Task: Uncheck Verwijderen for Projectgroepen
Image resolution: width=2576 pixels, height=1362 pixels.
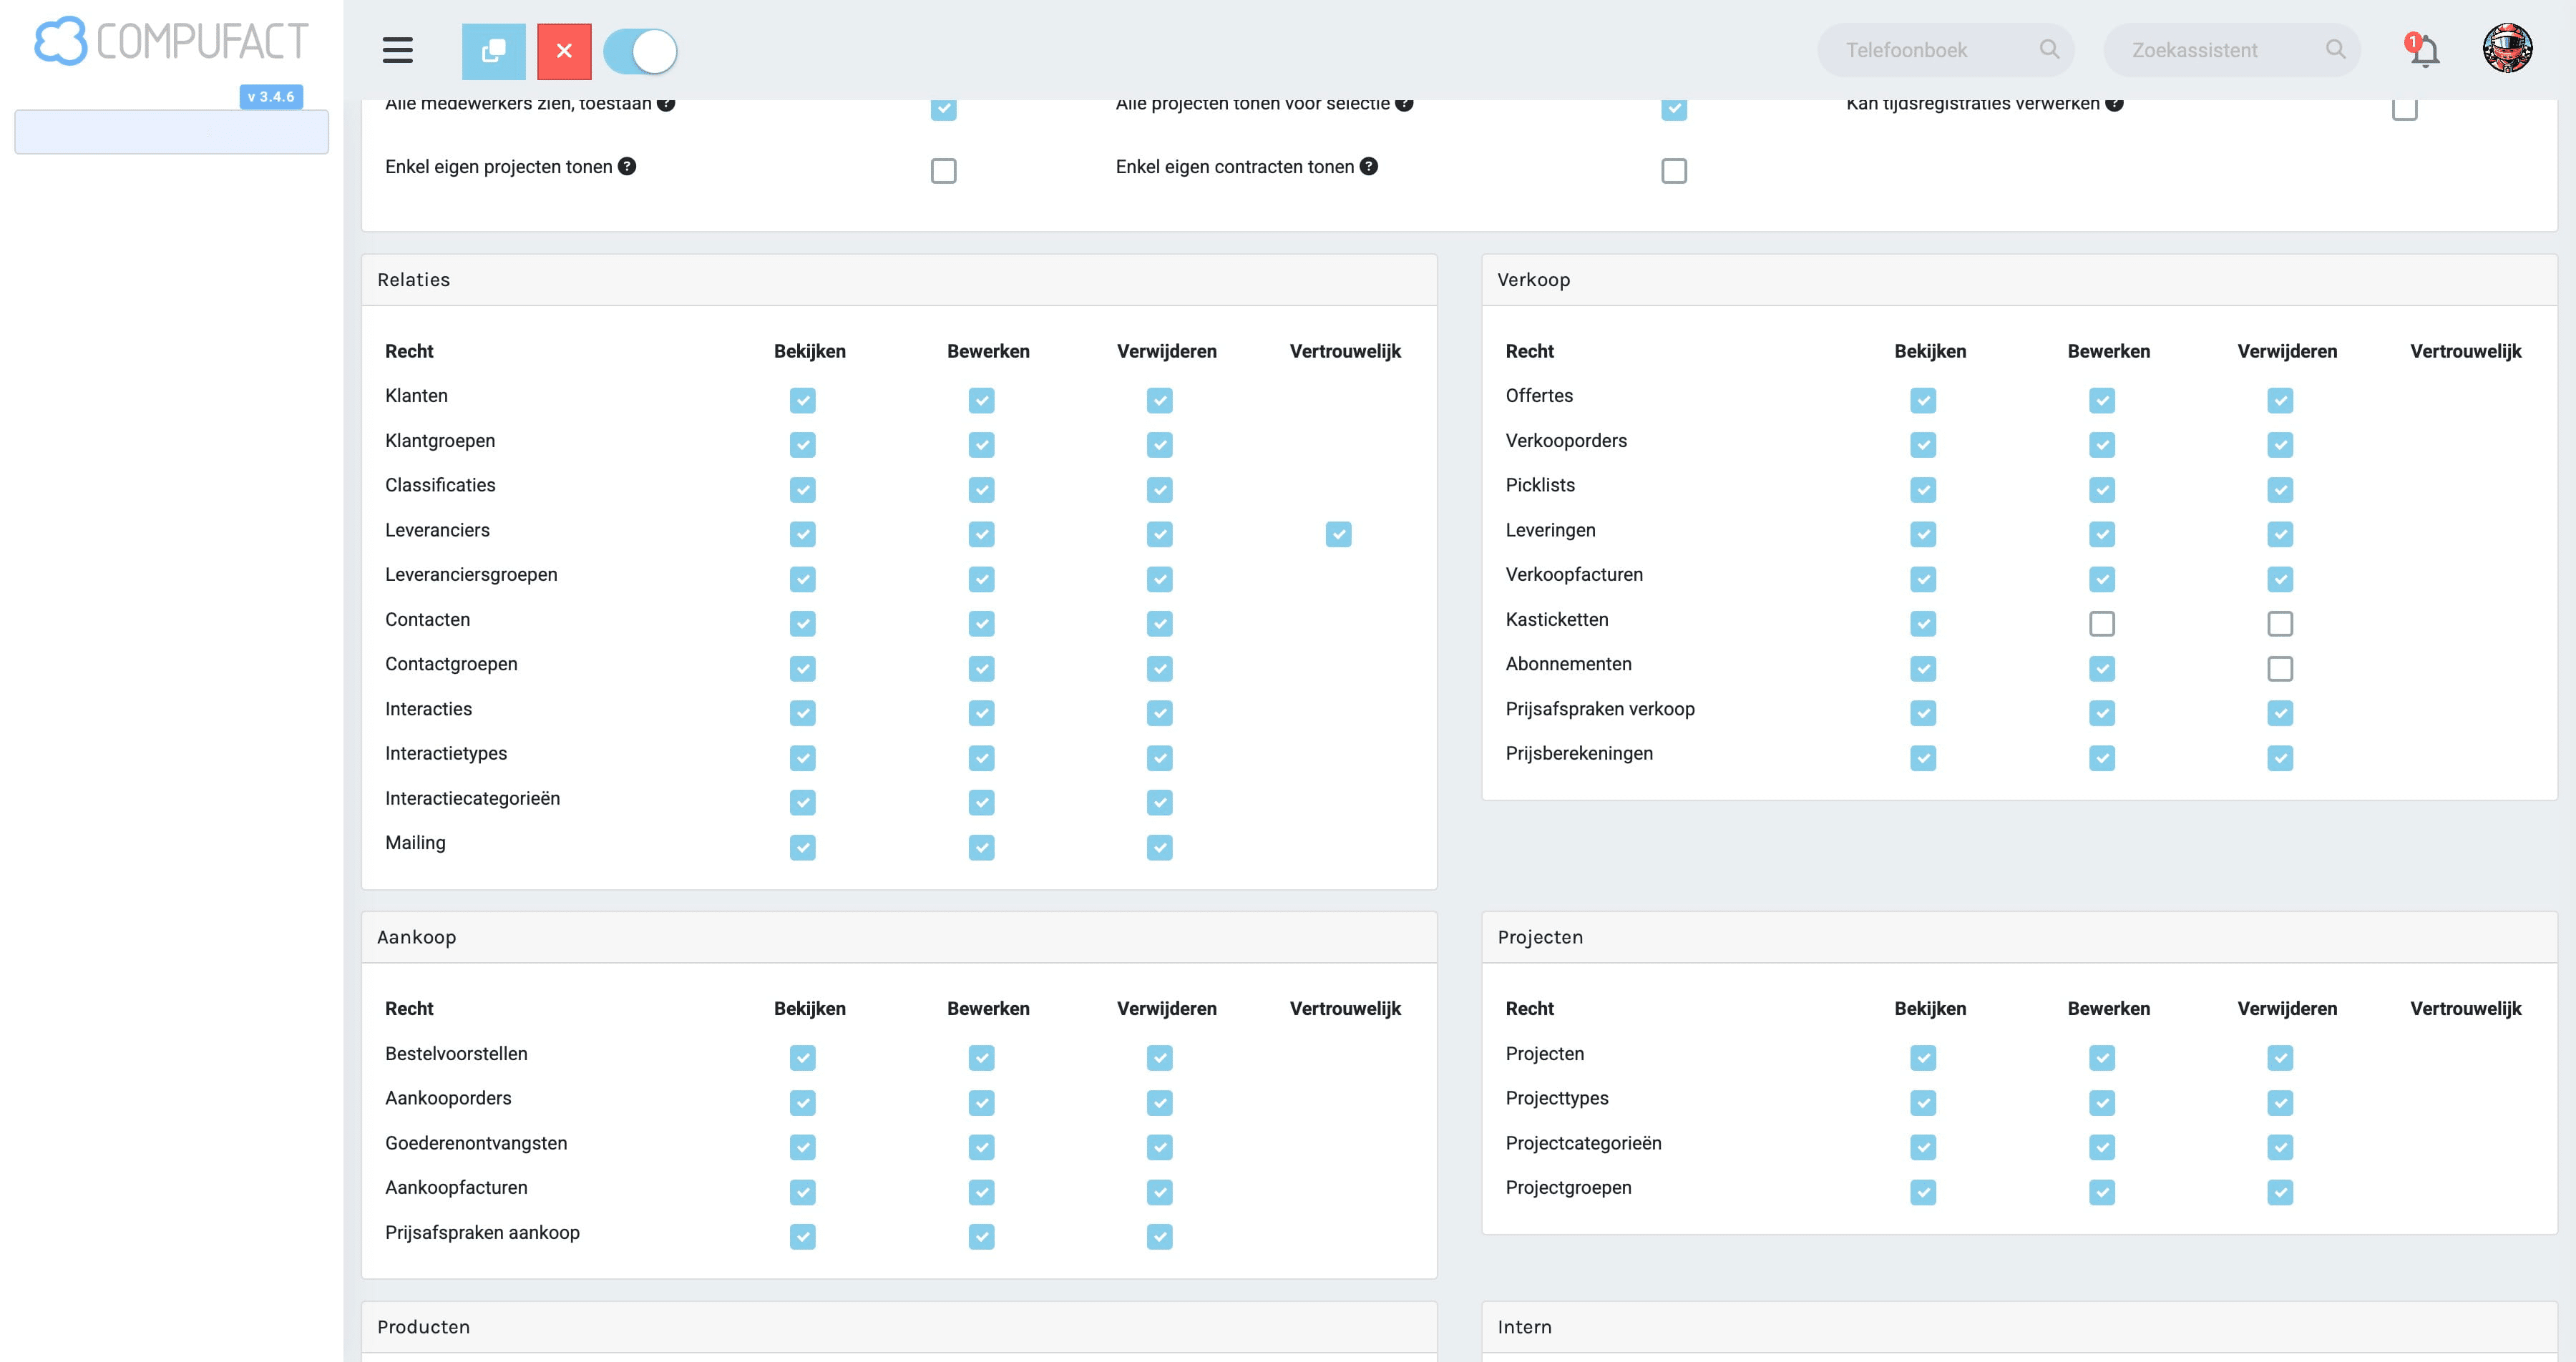Action: pyautogui.click(x=2280, y=1192)
